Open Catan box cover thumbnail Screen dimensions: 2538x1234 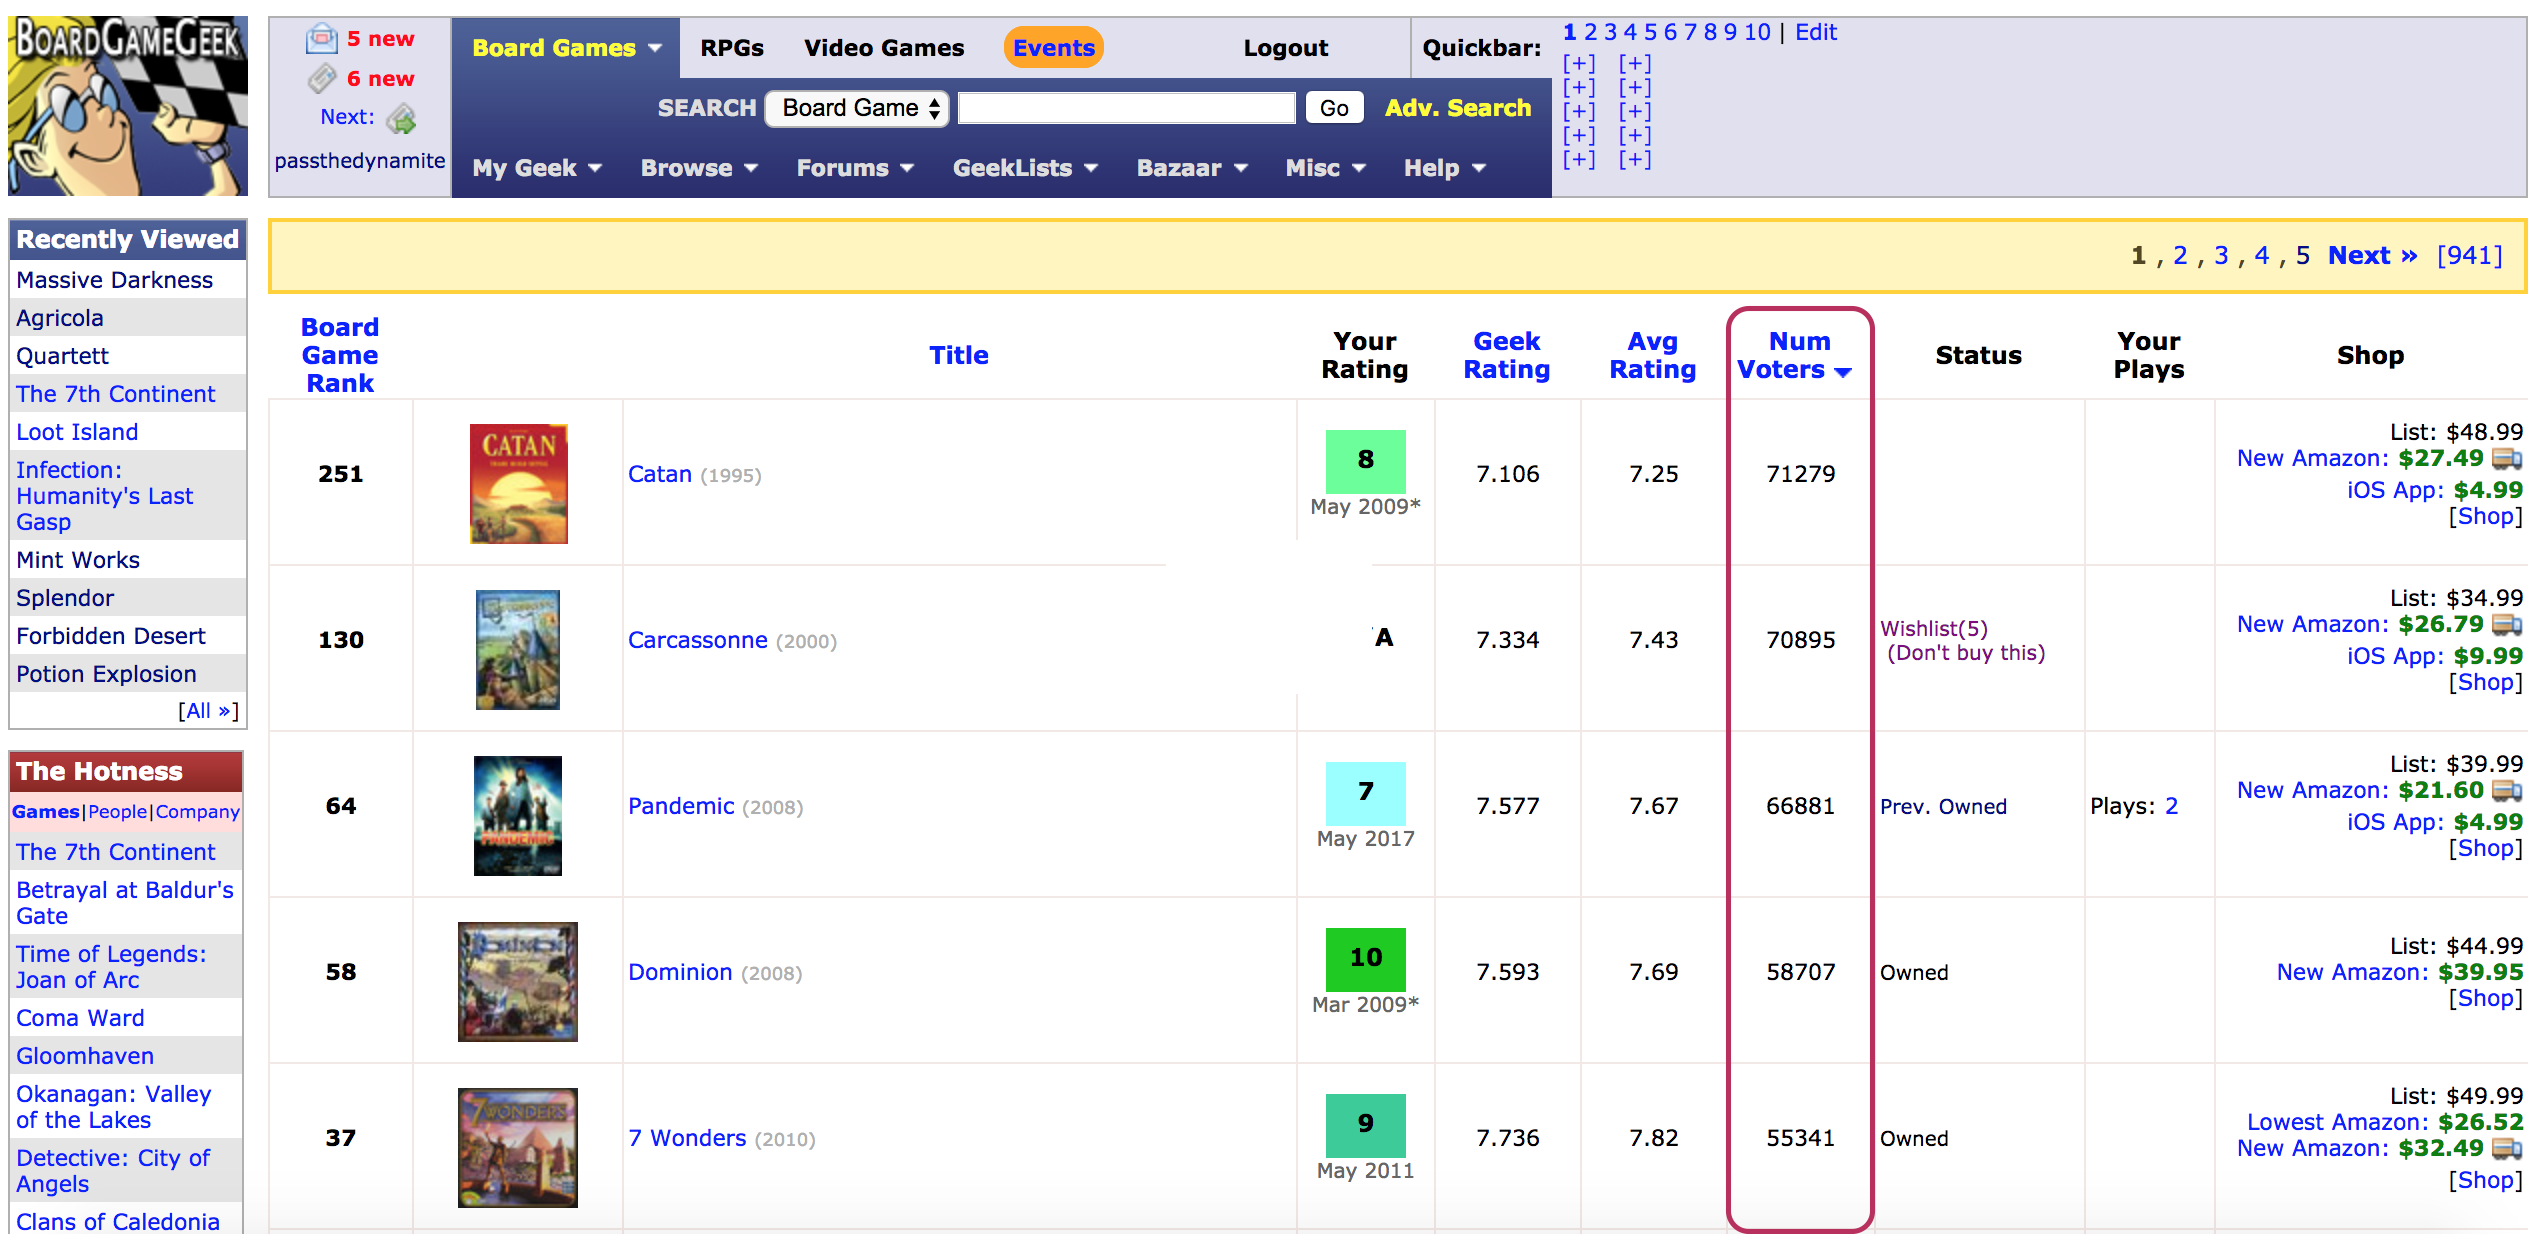(x=519, y=484)
